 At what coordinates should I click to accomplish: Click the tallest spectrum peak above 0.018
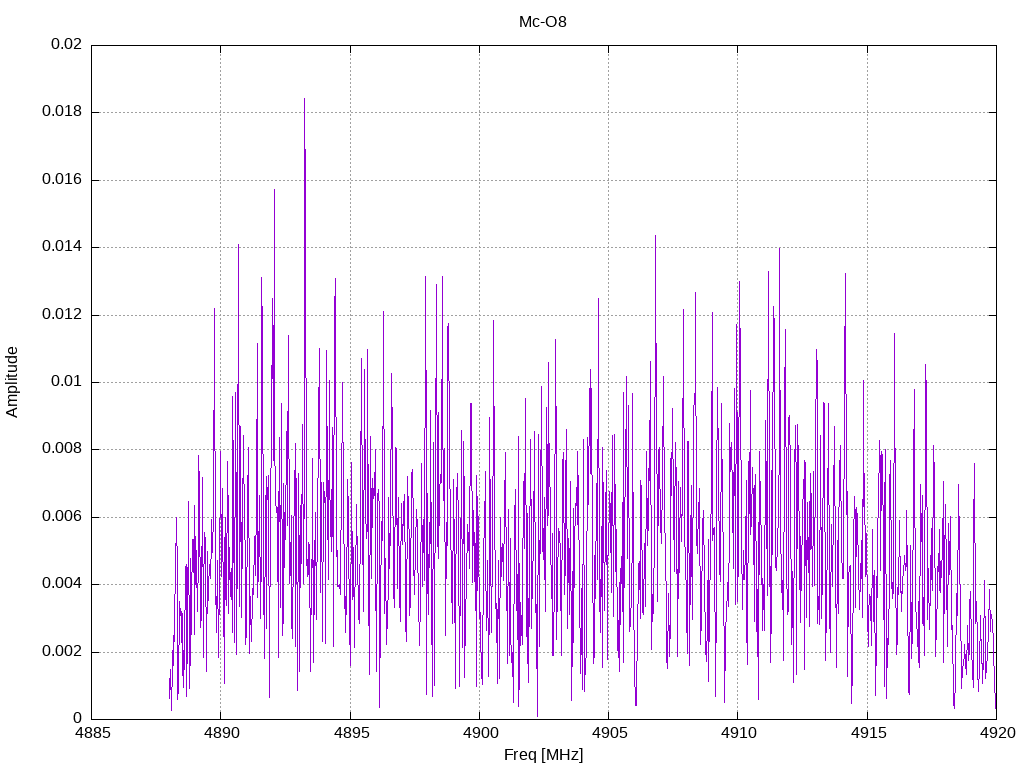click(304, 101)
